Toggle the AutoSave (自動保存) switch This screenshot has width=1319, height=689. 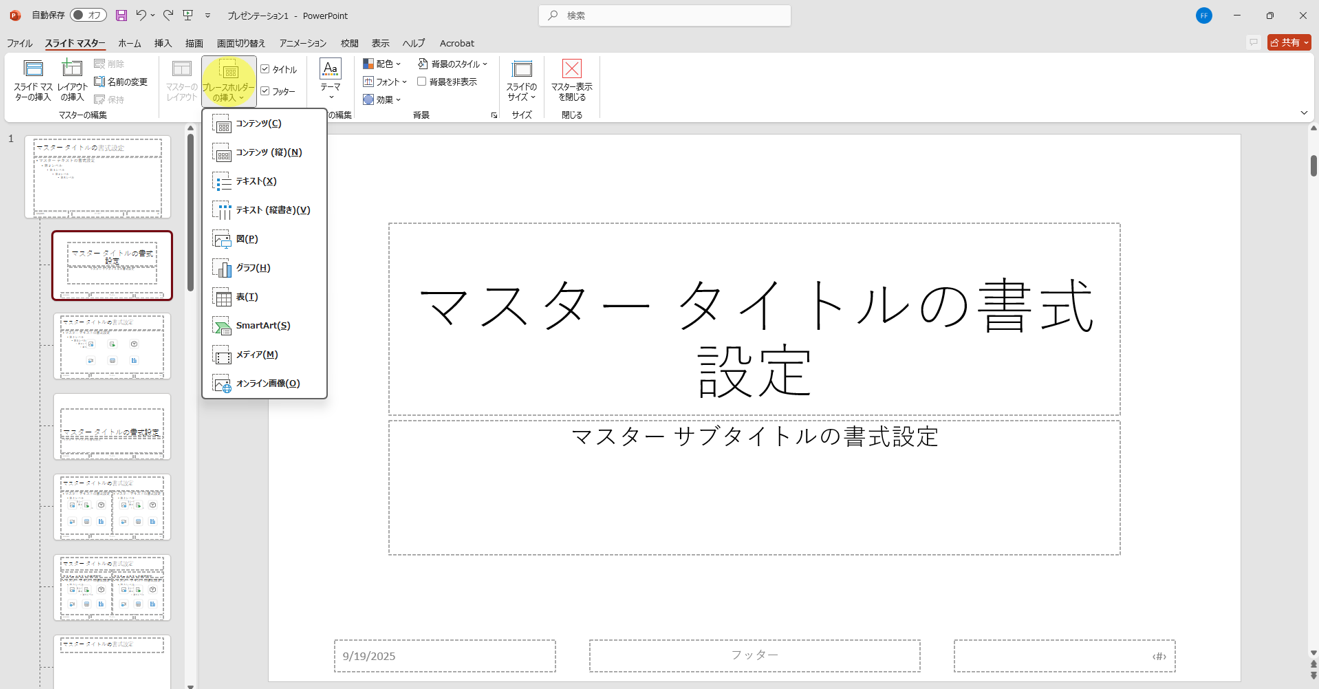pyautogui.click(x=88, y=16)
